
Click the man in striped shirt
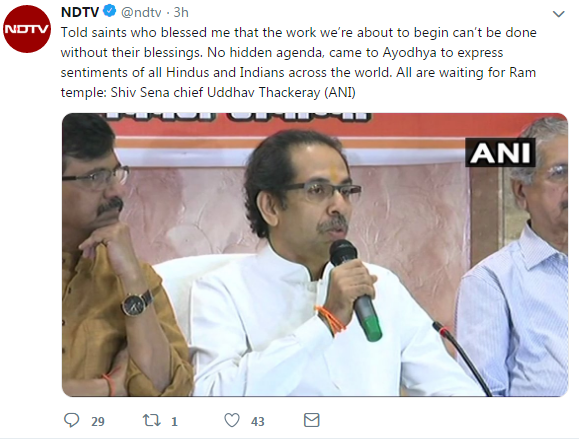(x=517, y=259)
